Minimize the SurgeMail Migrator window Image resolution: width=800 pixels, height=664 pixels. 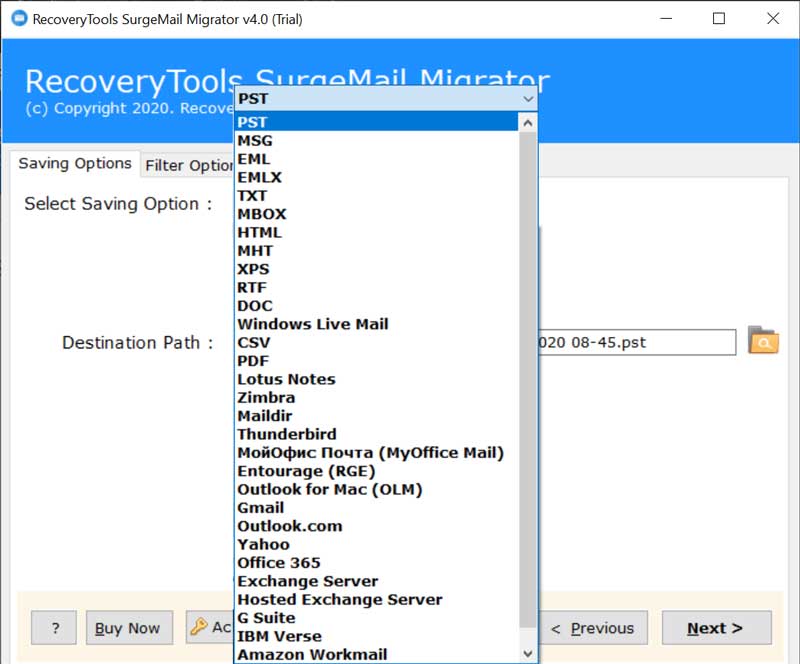click(x=666, y=19)
